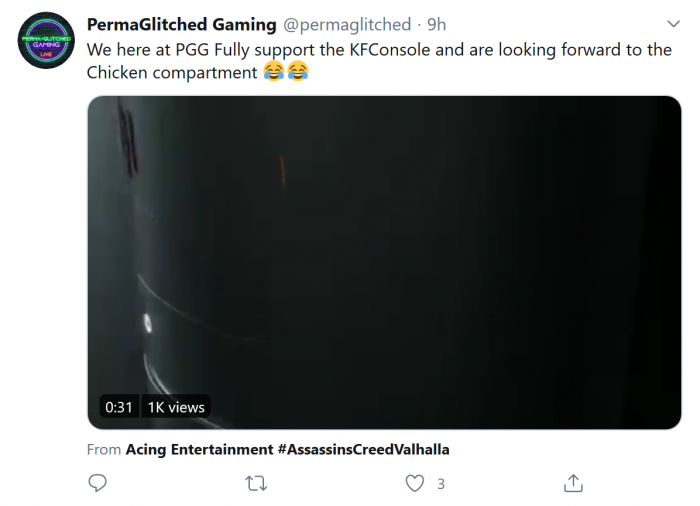Click the PermaGlitched Gaming display name
Screen dimensions: 700x506
tap(181, 24)
